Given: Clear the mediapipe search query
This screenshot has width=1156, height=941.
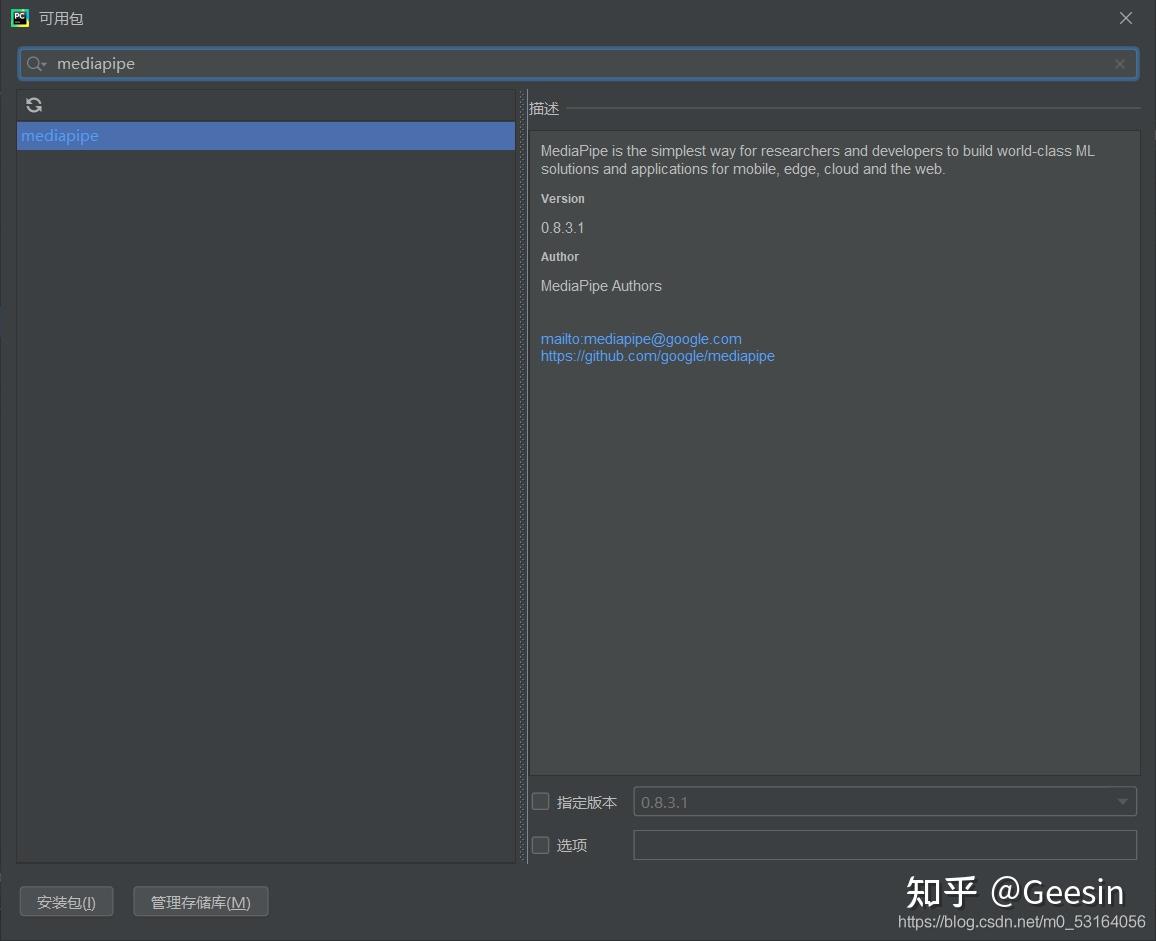Looking at the screenshot, I should pos(1119,63).
